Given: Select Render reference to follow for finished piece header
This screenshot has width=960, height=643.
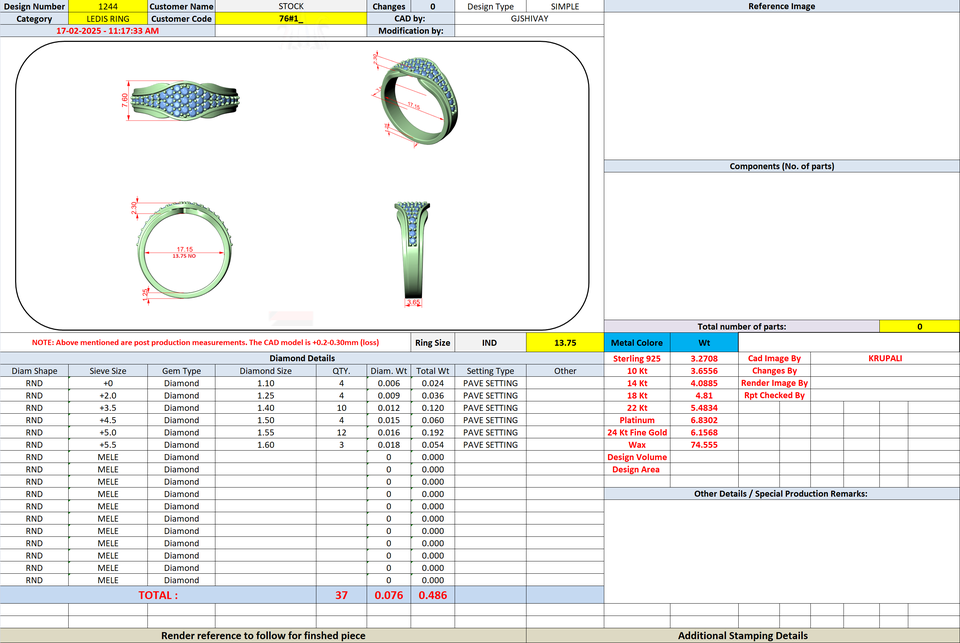Looking at the screenshot, I should [263, 636].
